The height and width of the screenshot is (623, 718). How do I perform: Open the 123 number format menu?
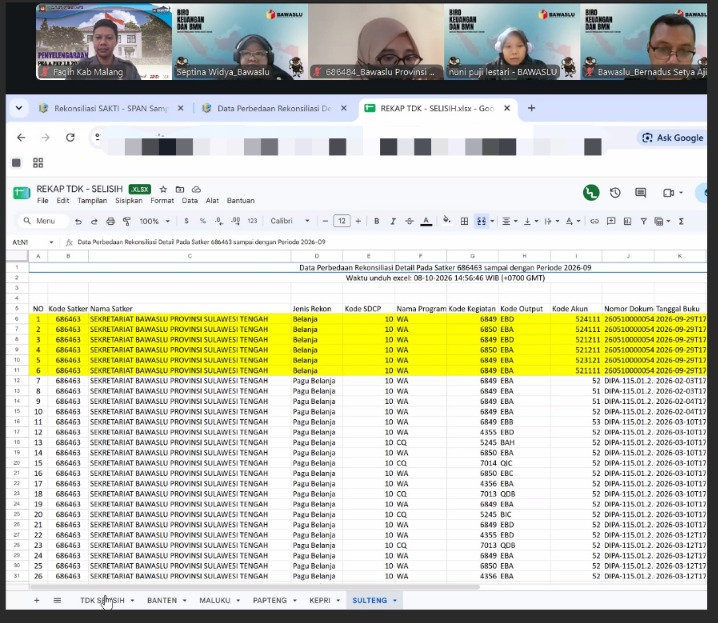pyautogui.click(x=252, y=221)
